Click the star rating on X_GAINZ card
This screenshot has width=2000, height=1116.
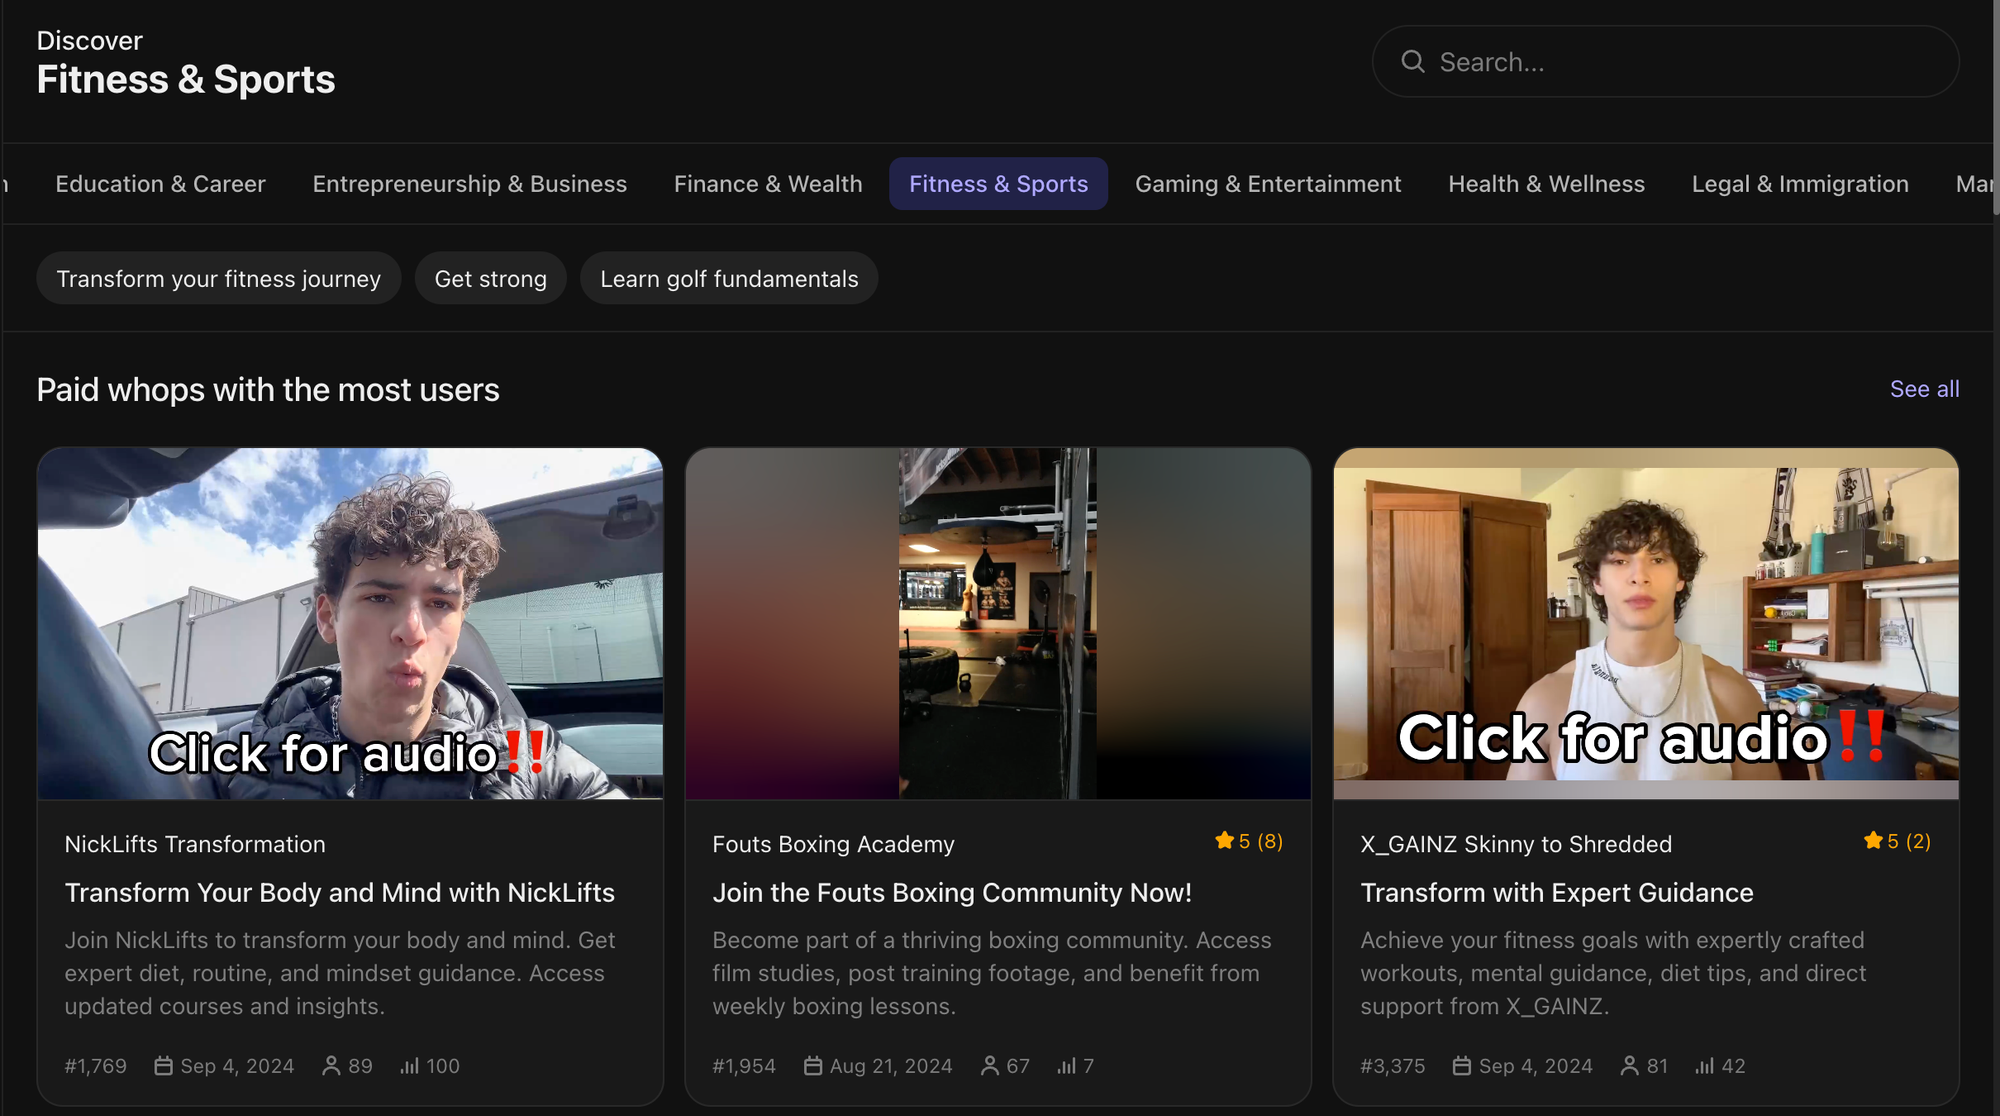click(1896, 841)
